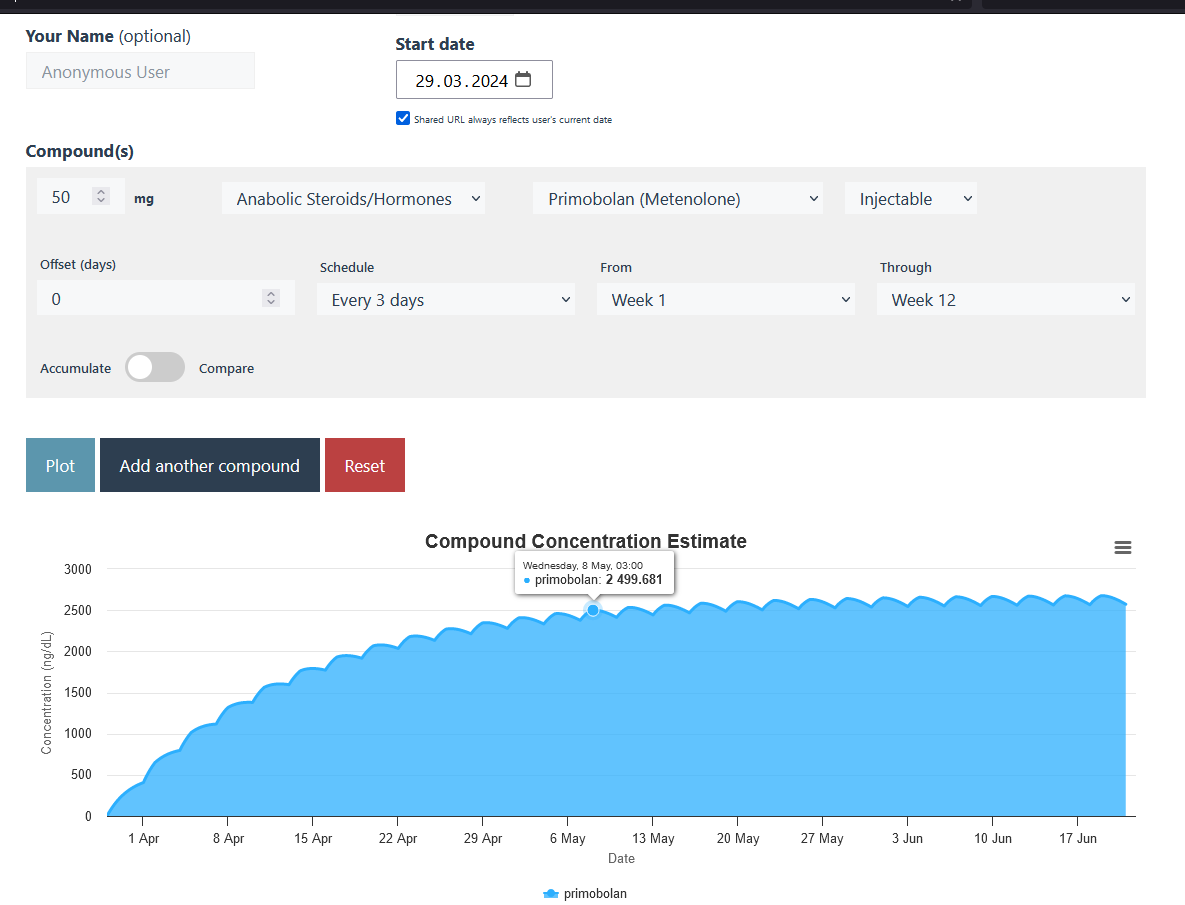Expand the From Week 1 dropdown
Screen dimensions: 1185x905
725,300
